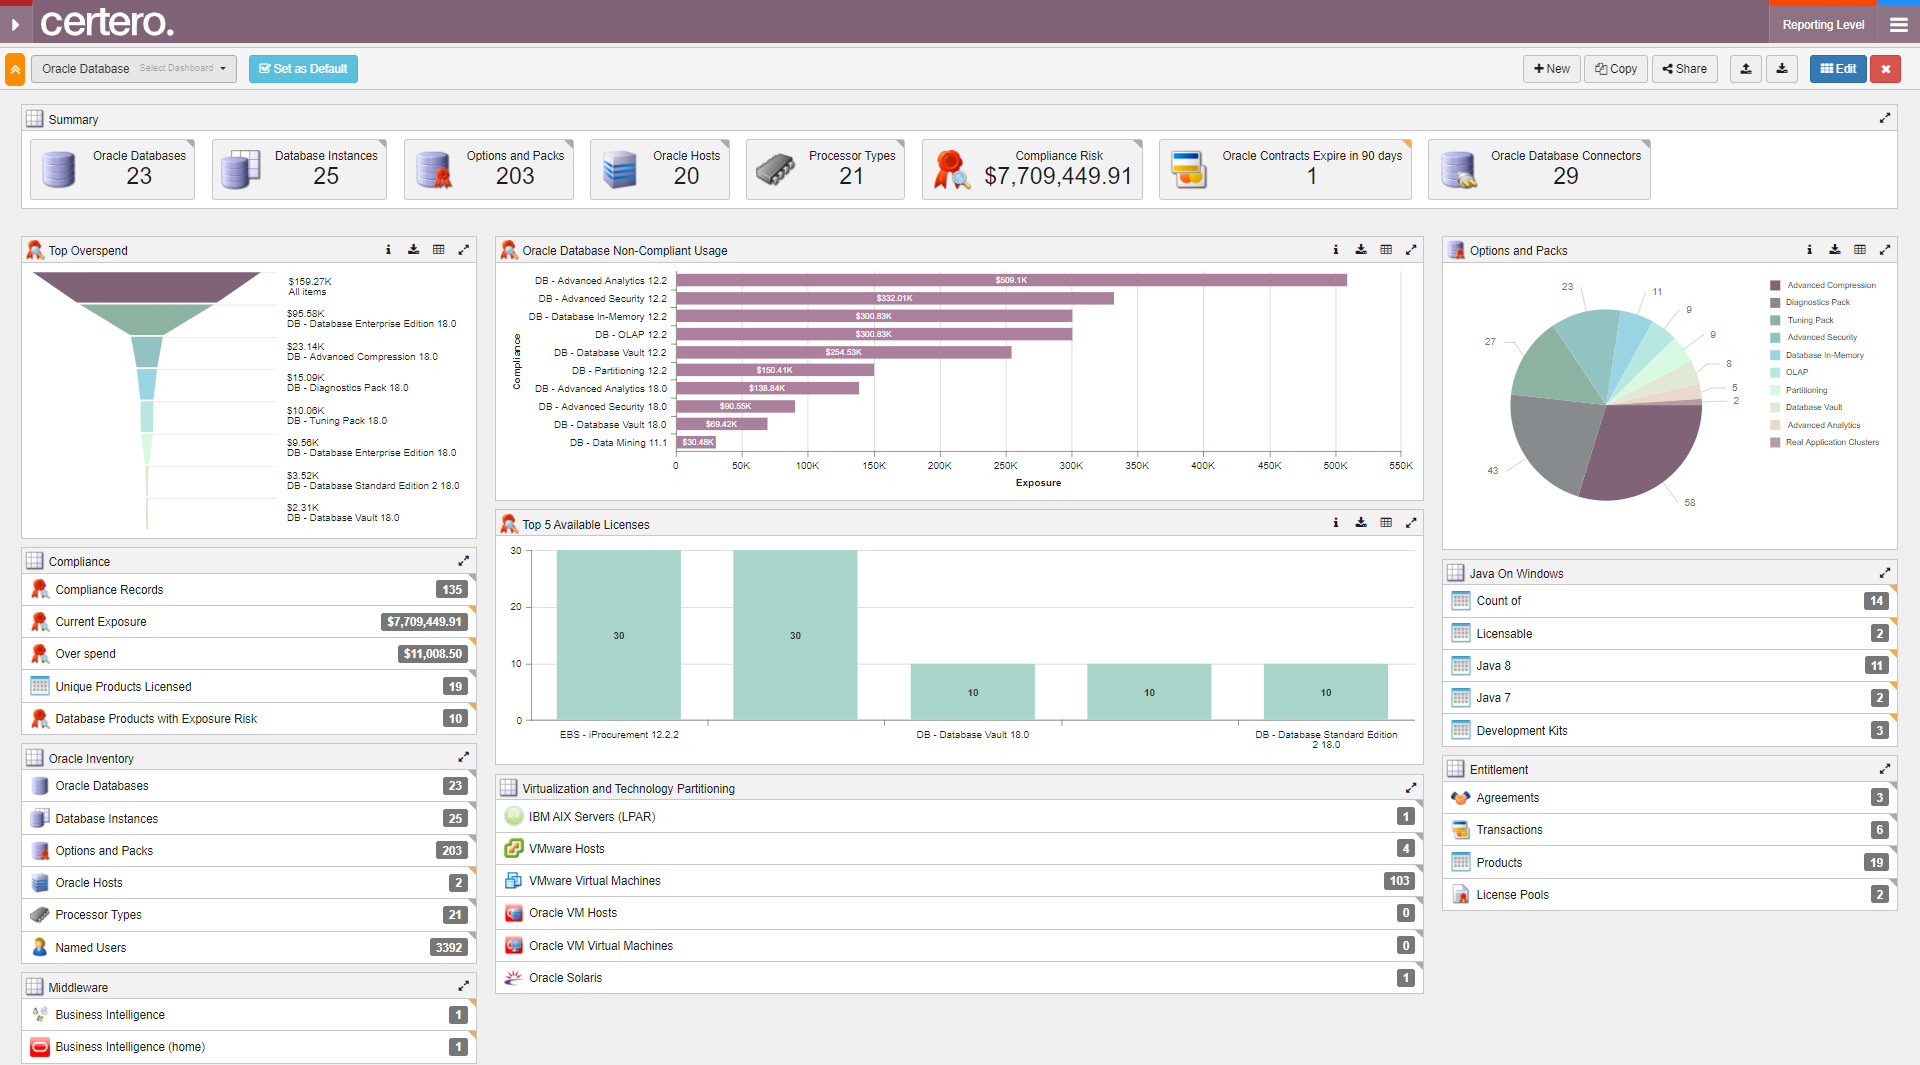Expand the Options and Packs pie chart panel
The height and width of the screenshot is (1065, 1920).
1886,250
